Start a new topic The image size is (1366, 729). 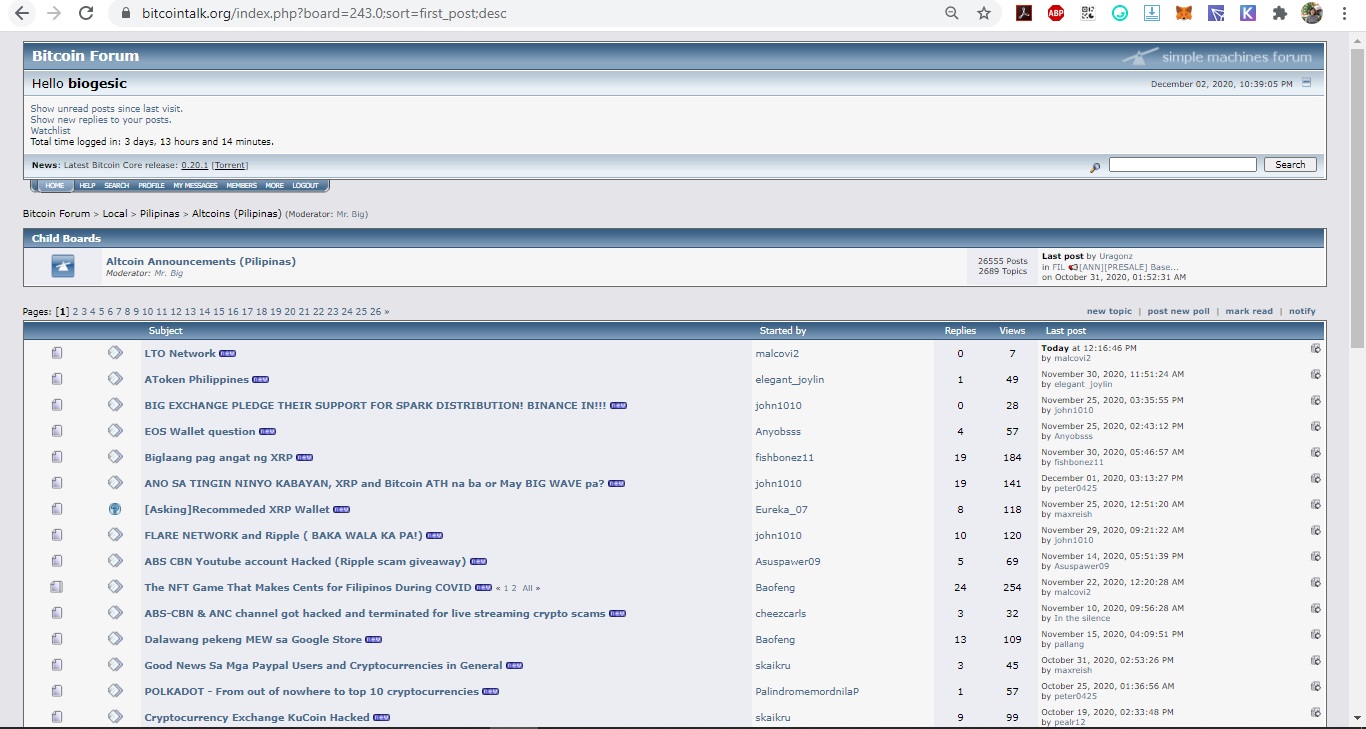(x=1110, y=311)
